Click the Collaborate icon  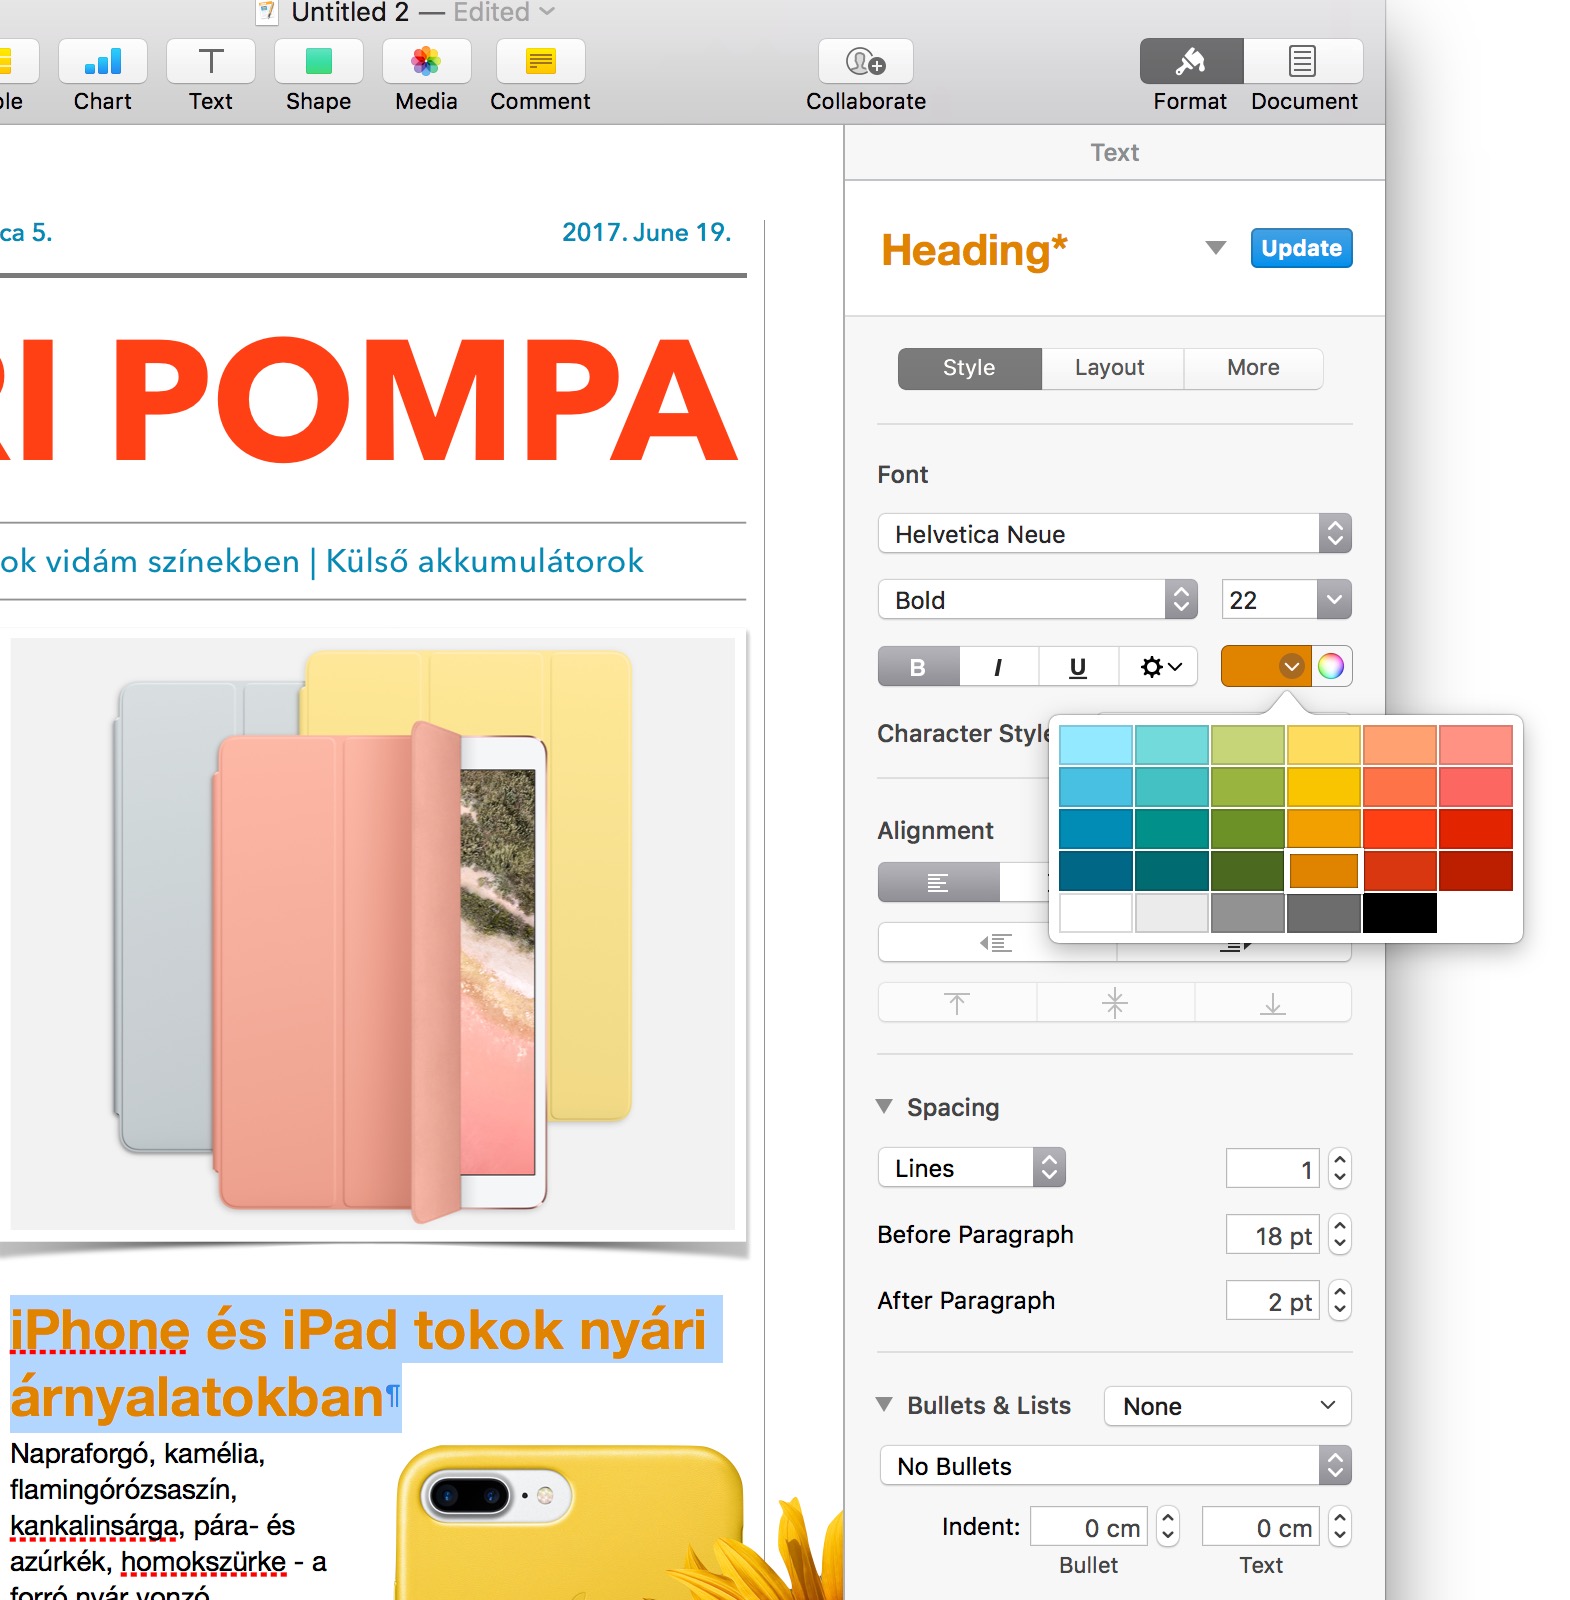(866, 62)
